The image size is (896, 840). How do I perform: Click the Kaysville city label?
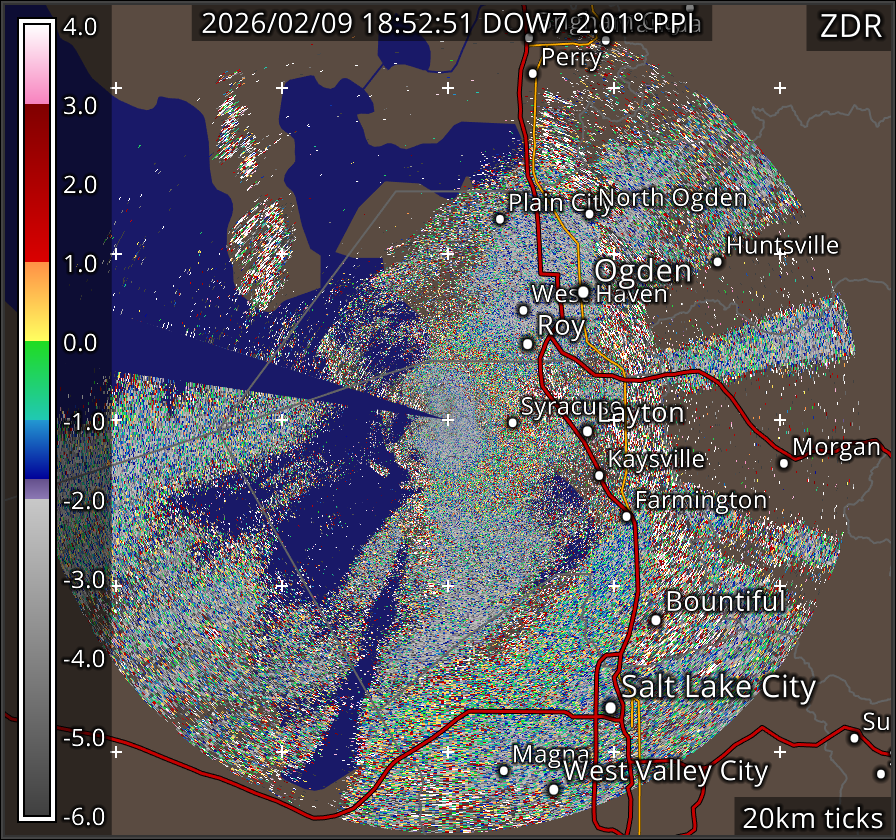pyautogui.click(x=656, y=460)
